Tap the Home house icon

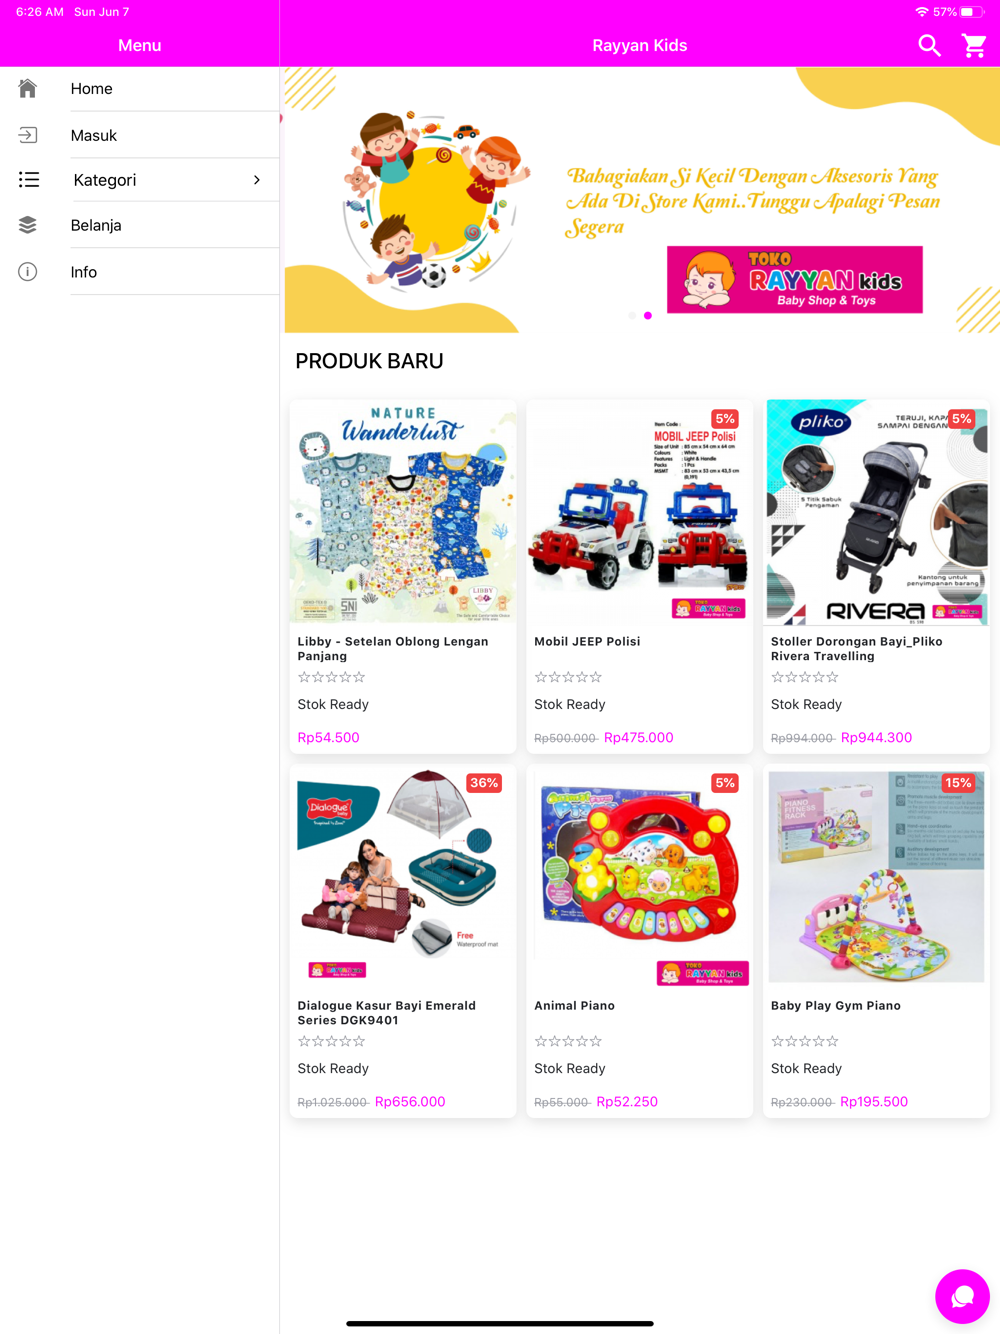click(x=28, y=89)
